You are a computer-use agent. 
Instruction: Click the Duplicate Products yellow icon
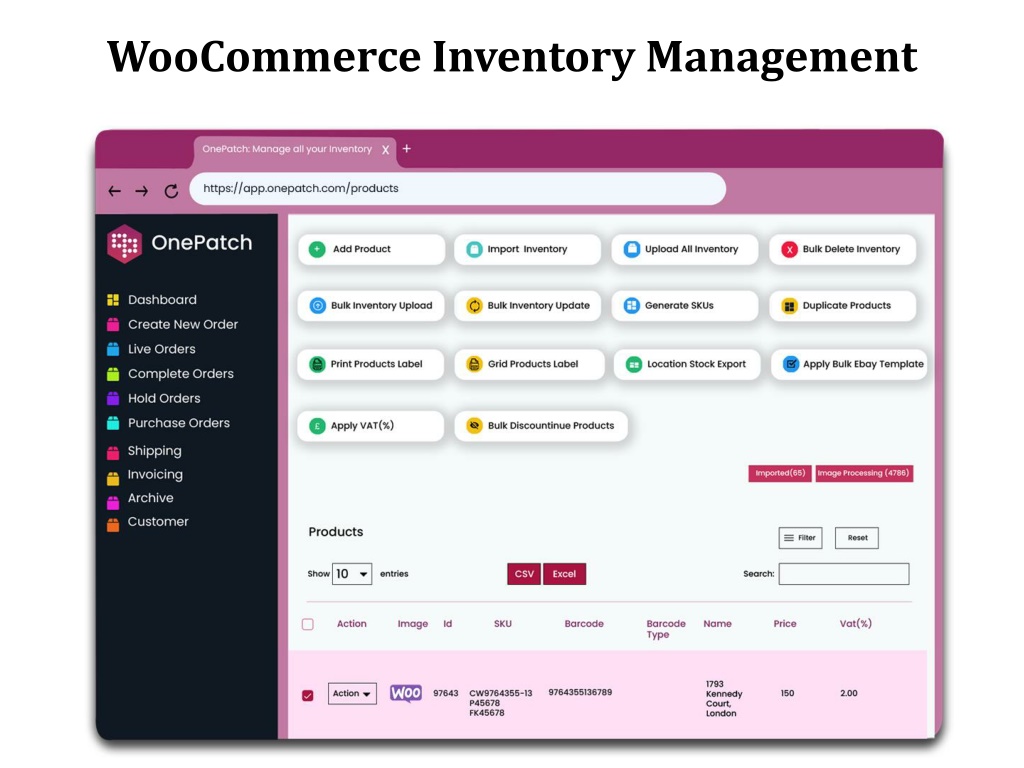789,306
